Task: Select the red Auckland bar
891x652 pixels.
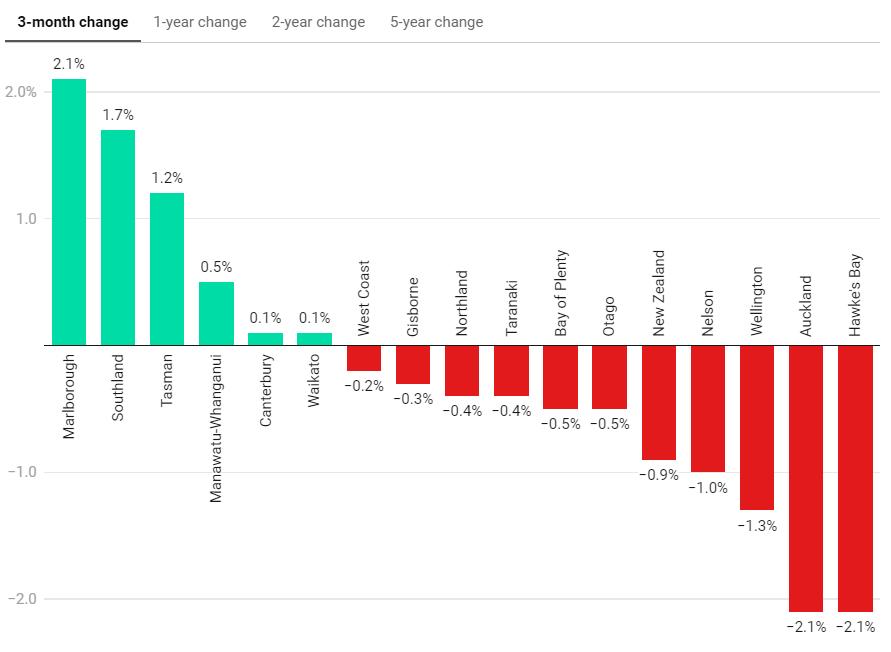Action: [x=806, y=478]
